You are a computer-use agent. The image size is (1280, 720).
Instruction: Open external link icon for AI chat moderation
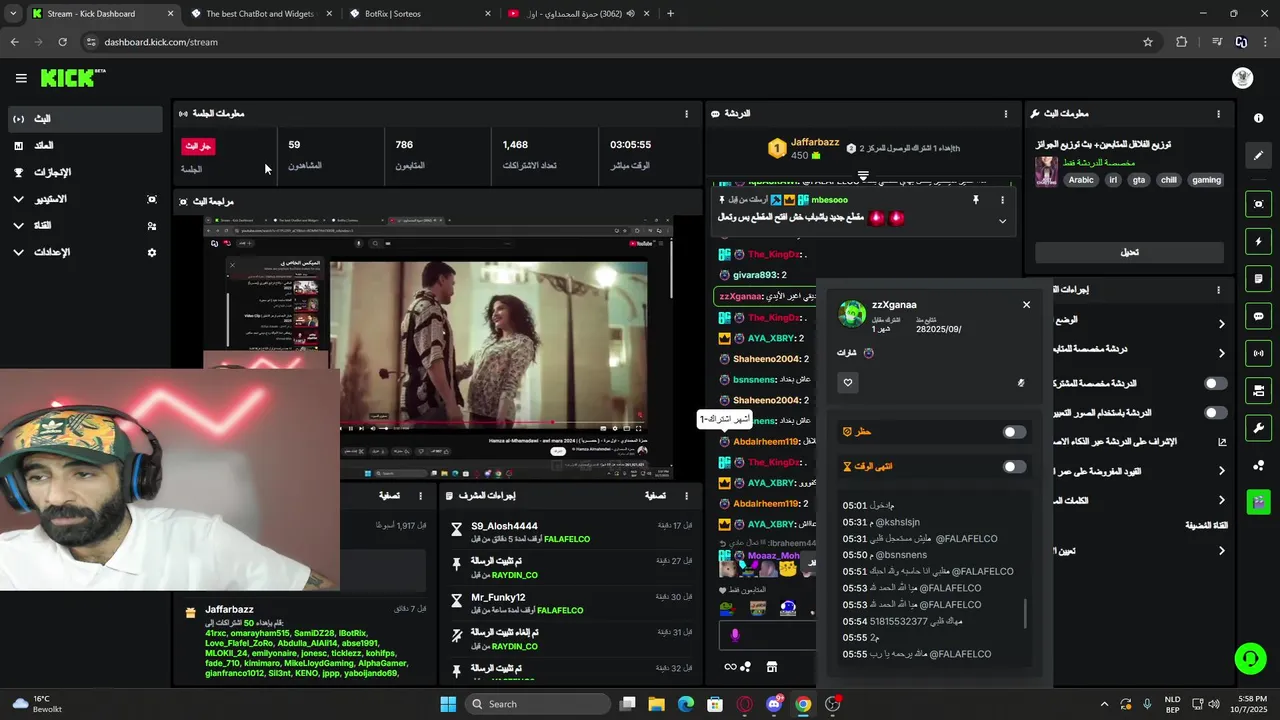point(1221,441)
